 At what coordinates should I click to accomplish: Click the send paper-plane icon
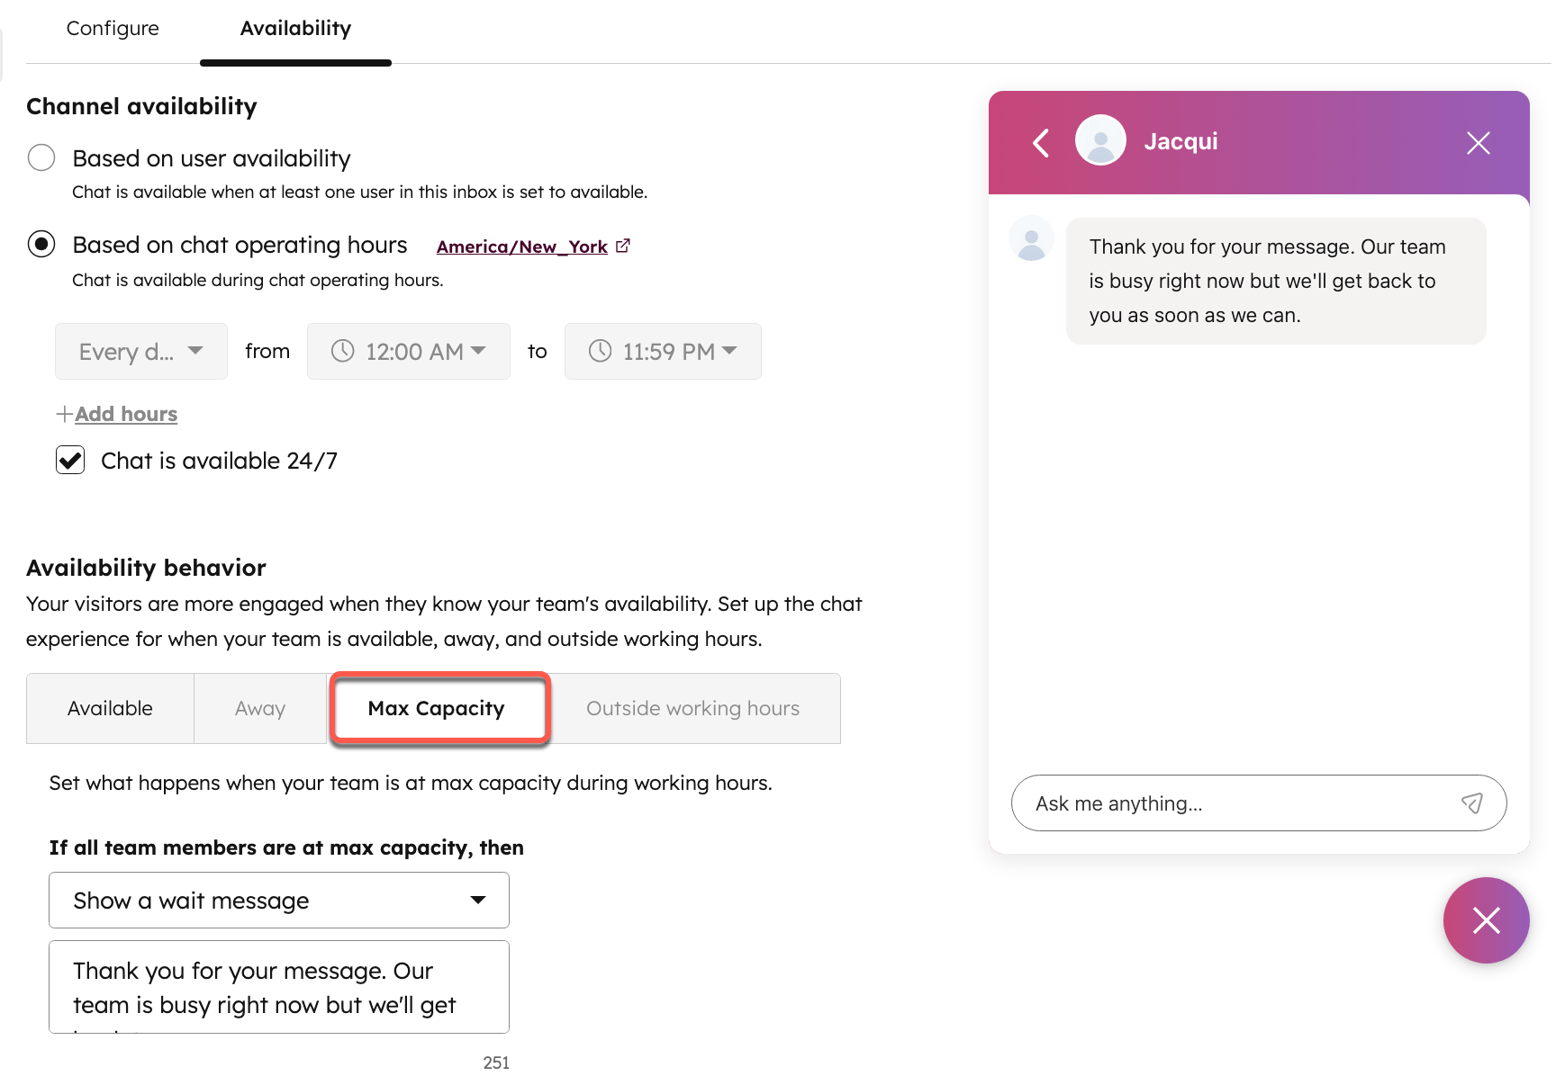[x=1472, y=803]
